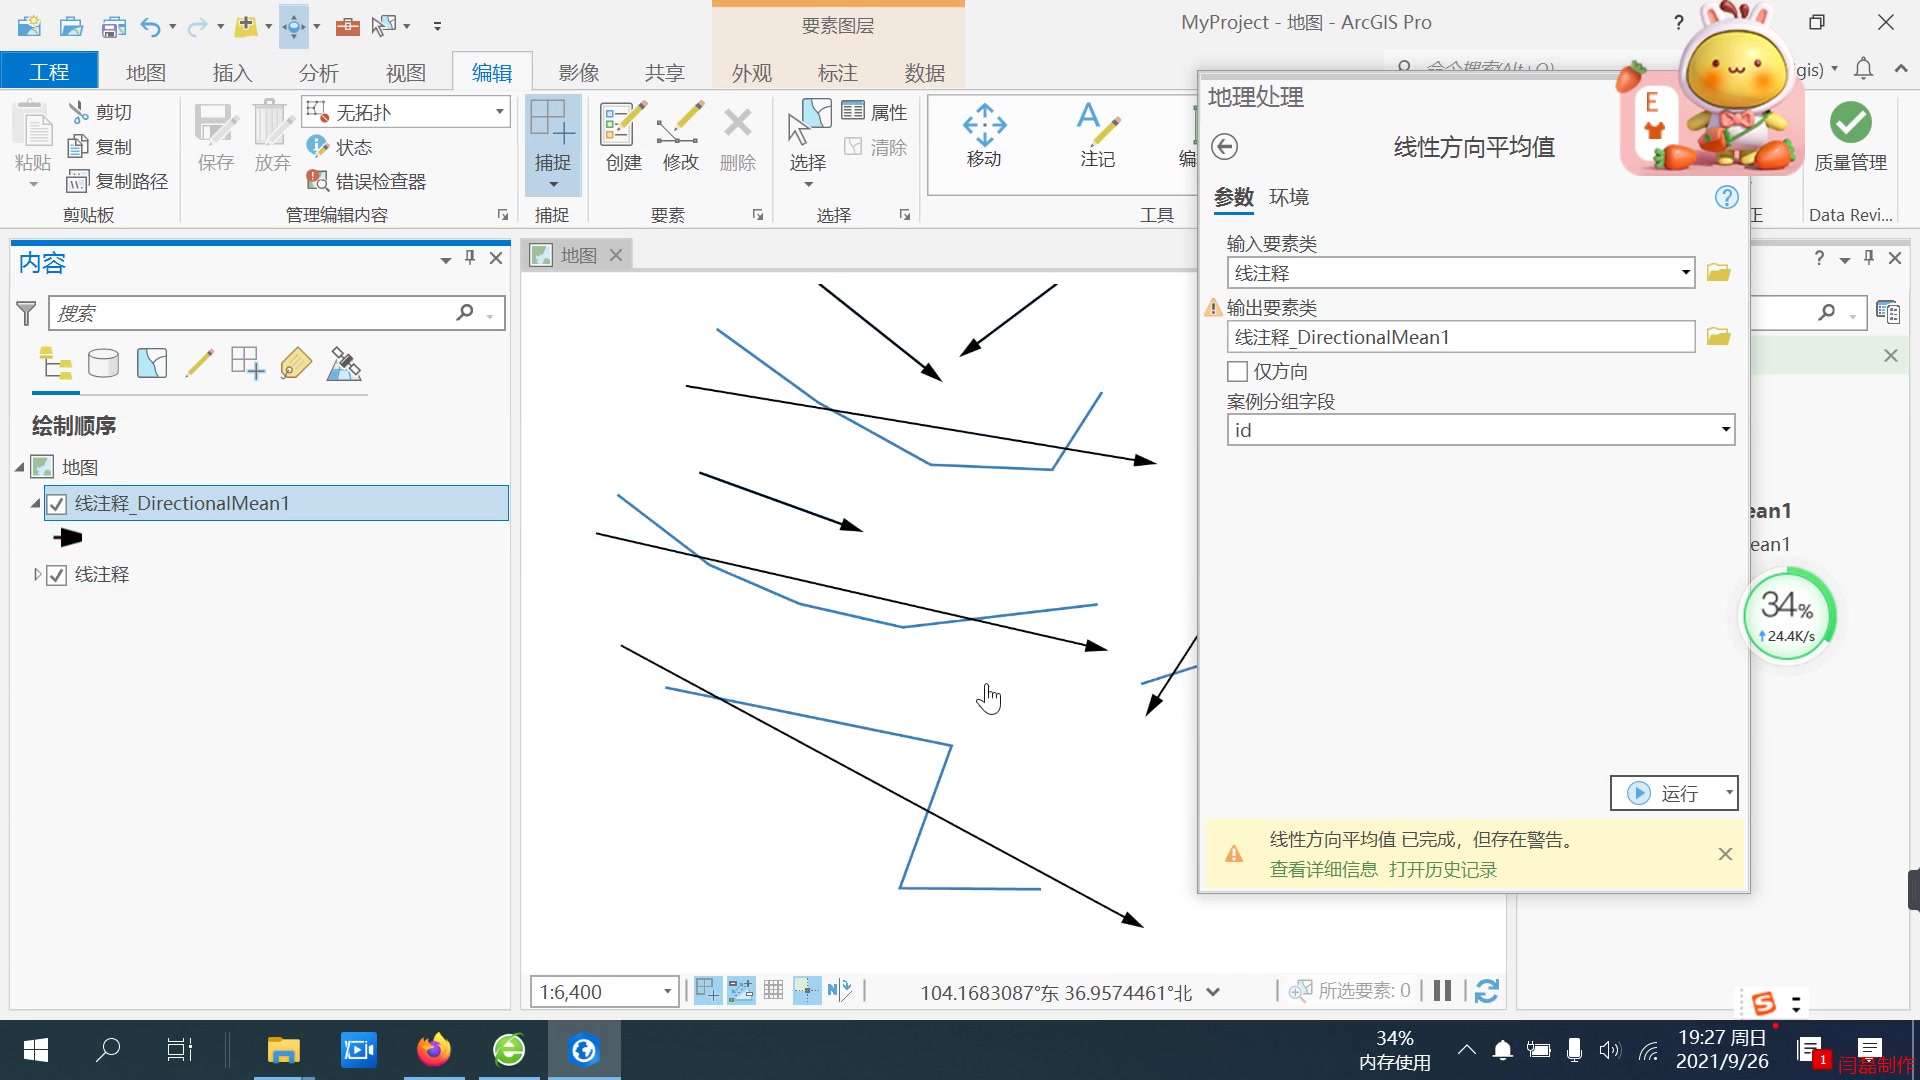This screenshot has width=1920, height=1080.
Task: Select the 移动 (Move) tool in the ribbon
Action: 985,135
